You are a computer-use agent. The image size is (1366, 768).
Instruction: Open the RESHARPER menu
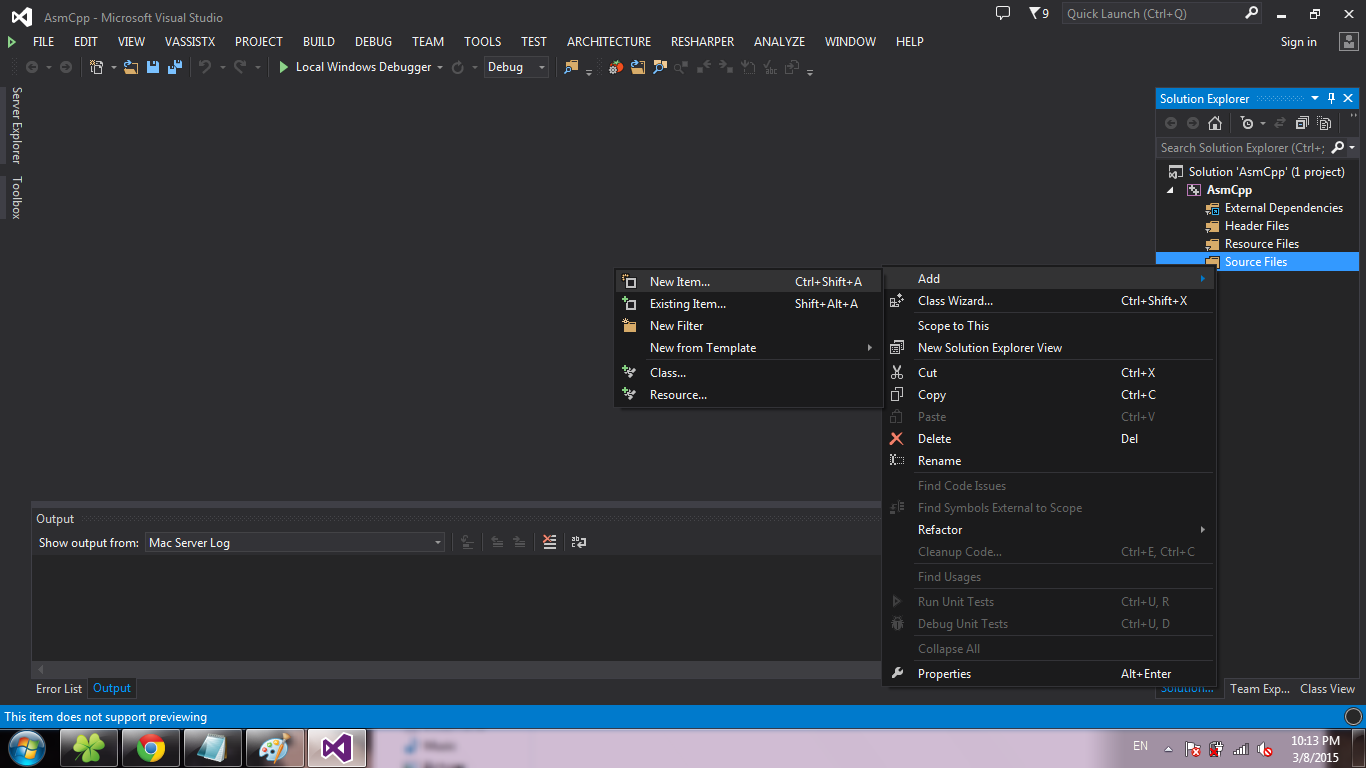(x=702, y=42)
